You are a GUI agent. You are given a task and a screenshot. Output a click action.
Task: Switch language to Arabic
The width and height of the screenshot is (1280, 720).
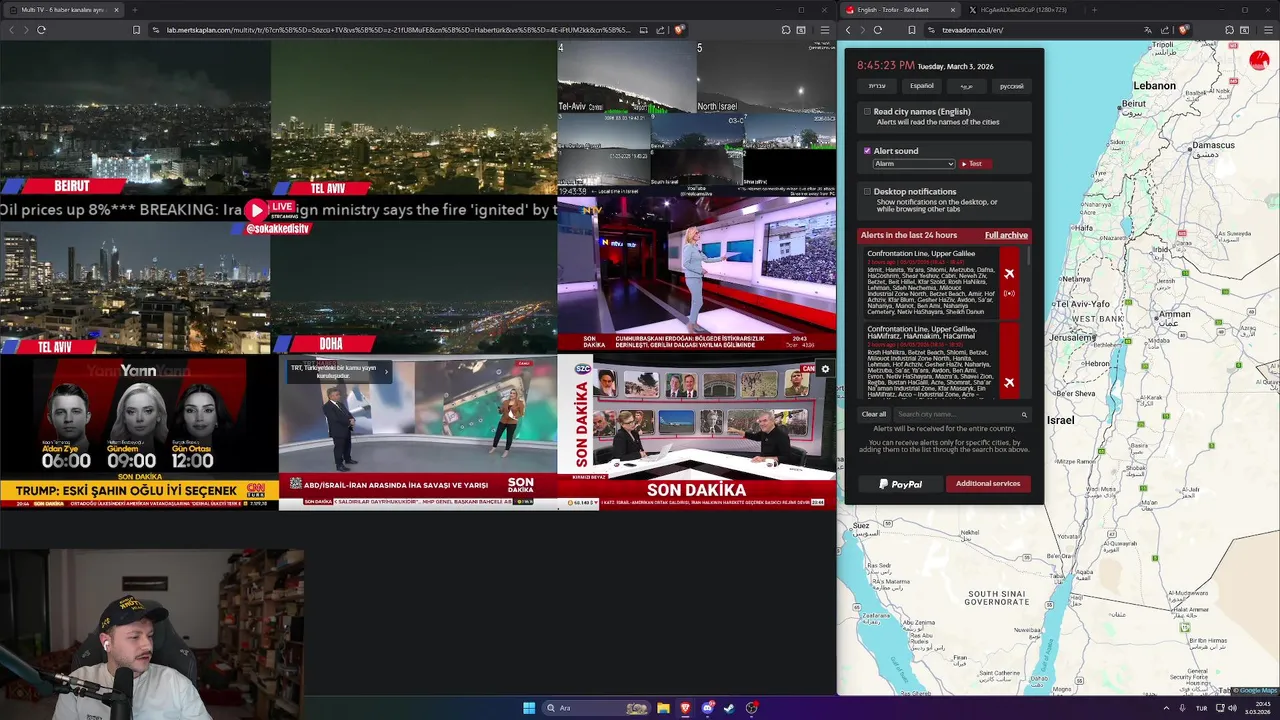(x=966, y=86)
